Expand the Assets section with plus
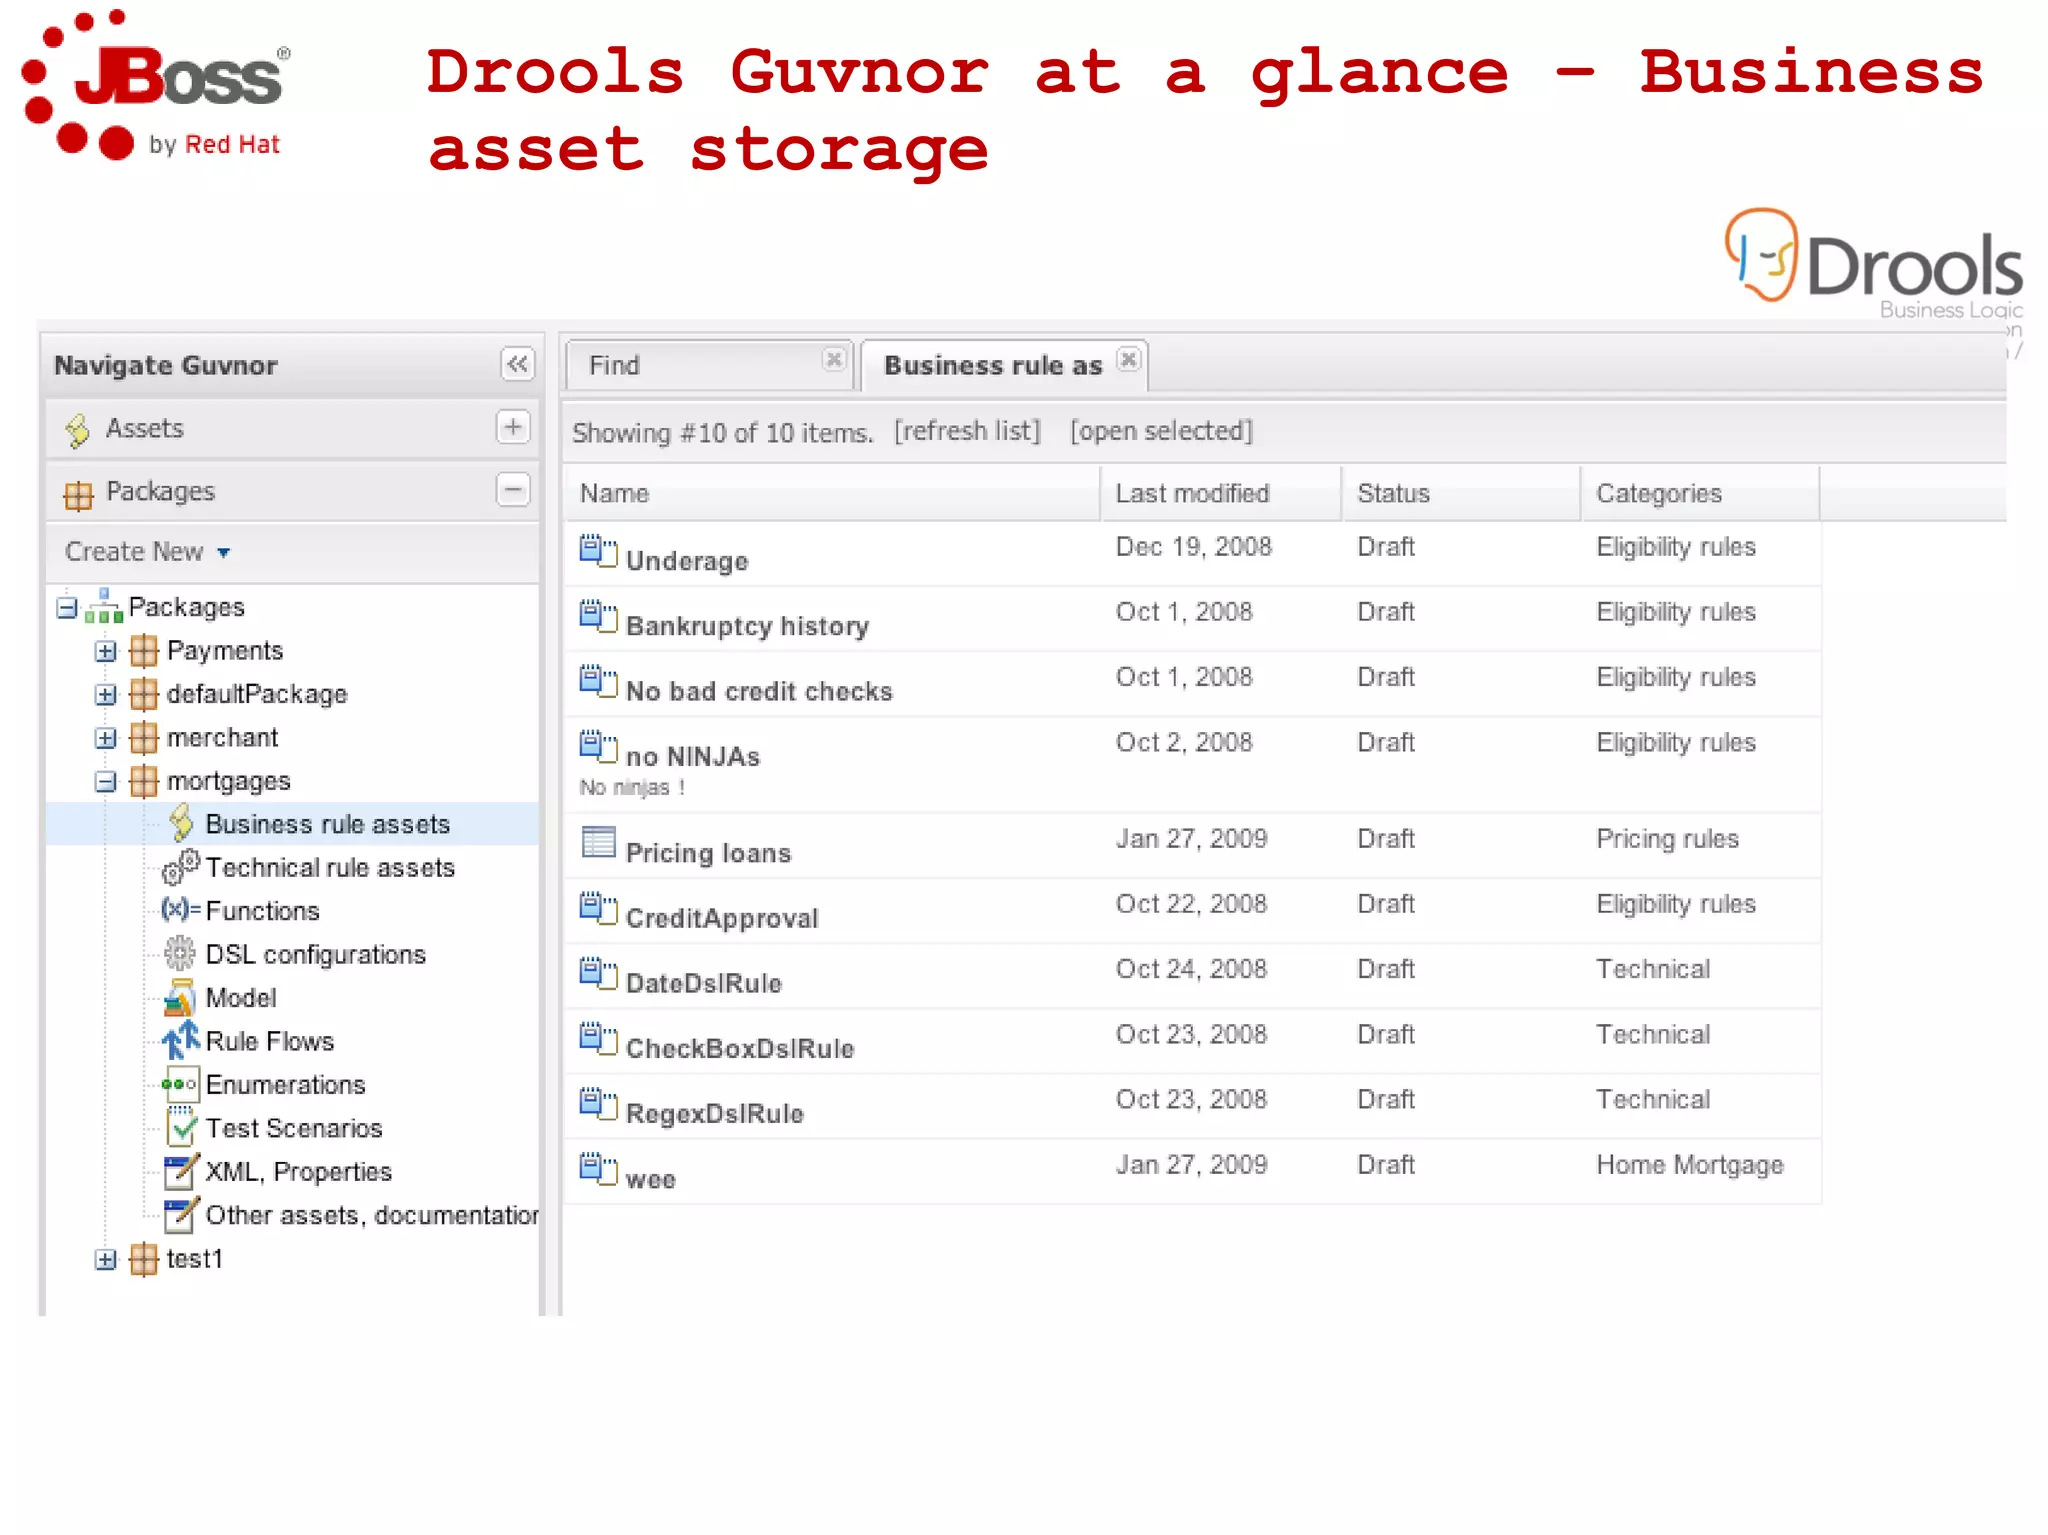Image resolution: width=2048 pixels, height=1535 pixels. [513, 427]
